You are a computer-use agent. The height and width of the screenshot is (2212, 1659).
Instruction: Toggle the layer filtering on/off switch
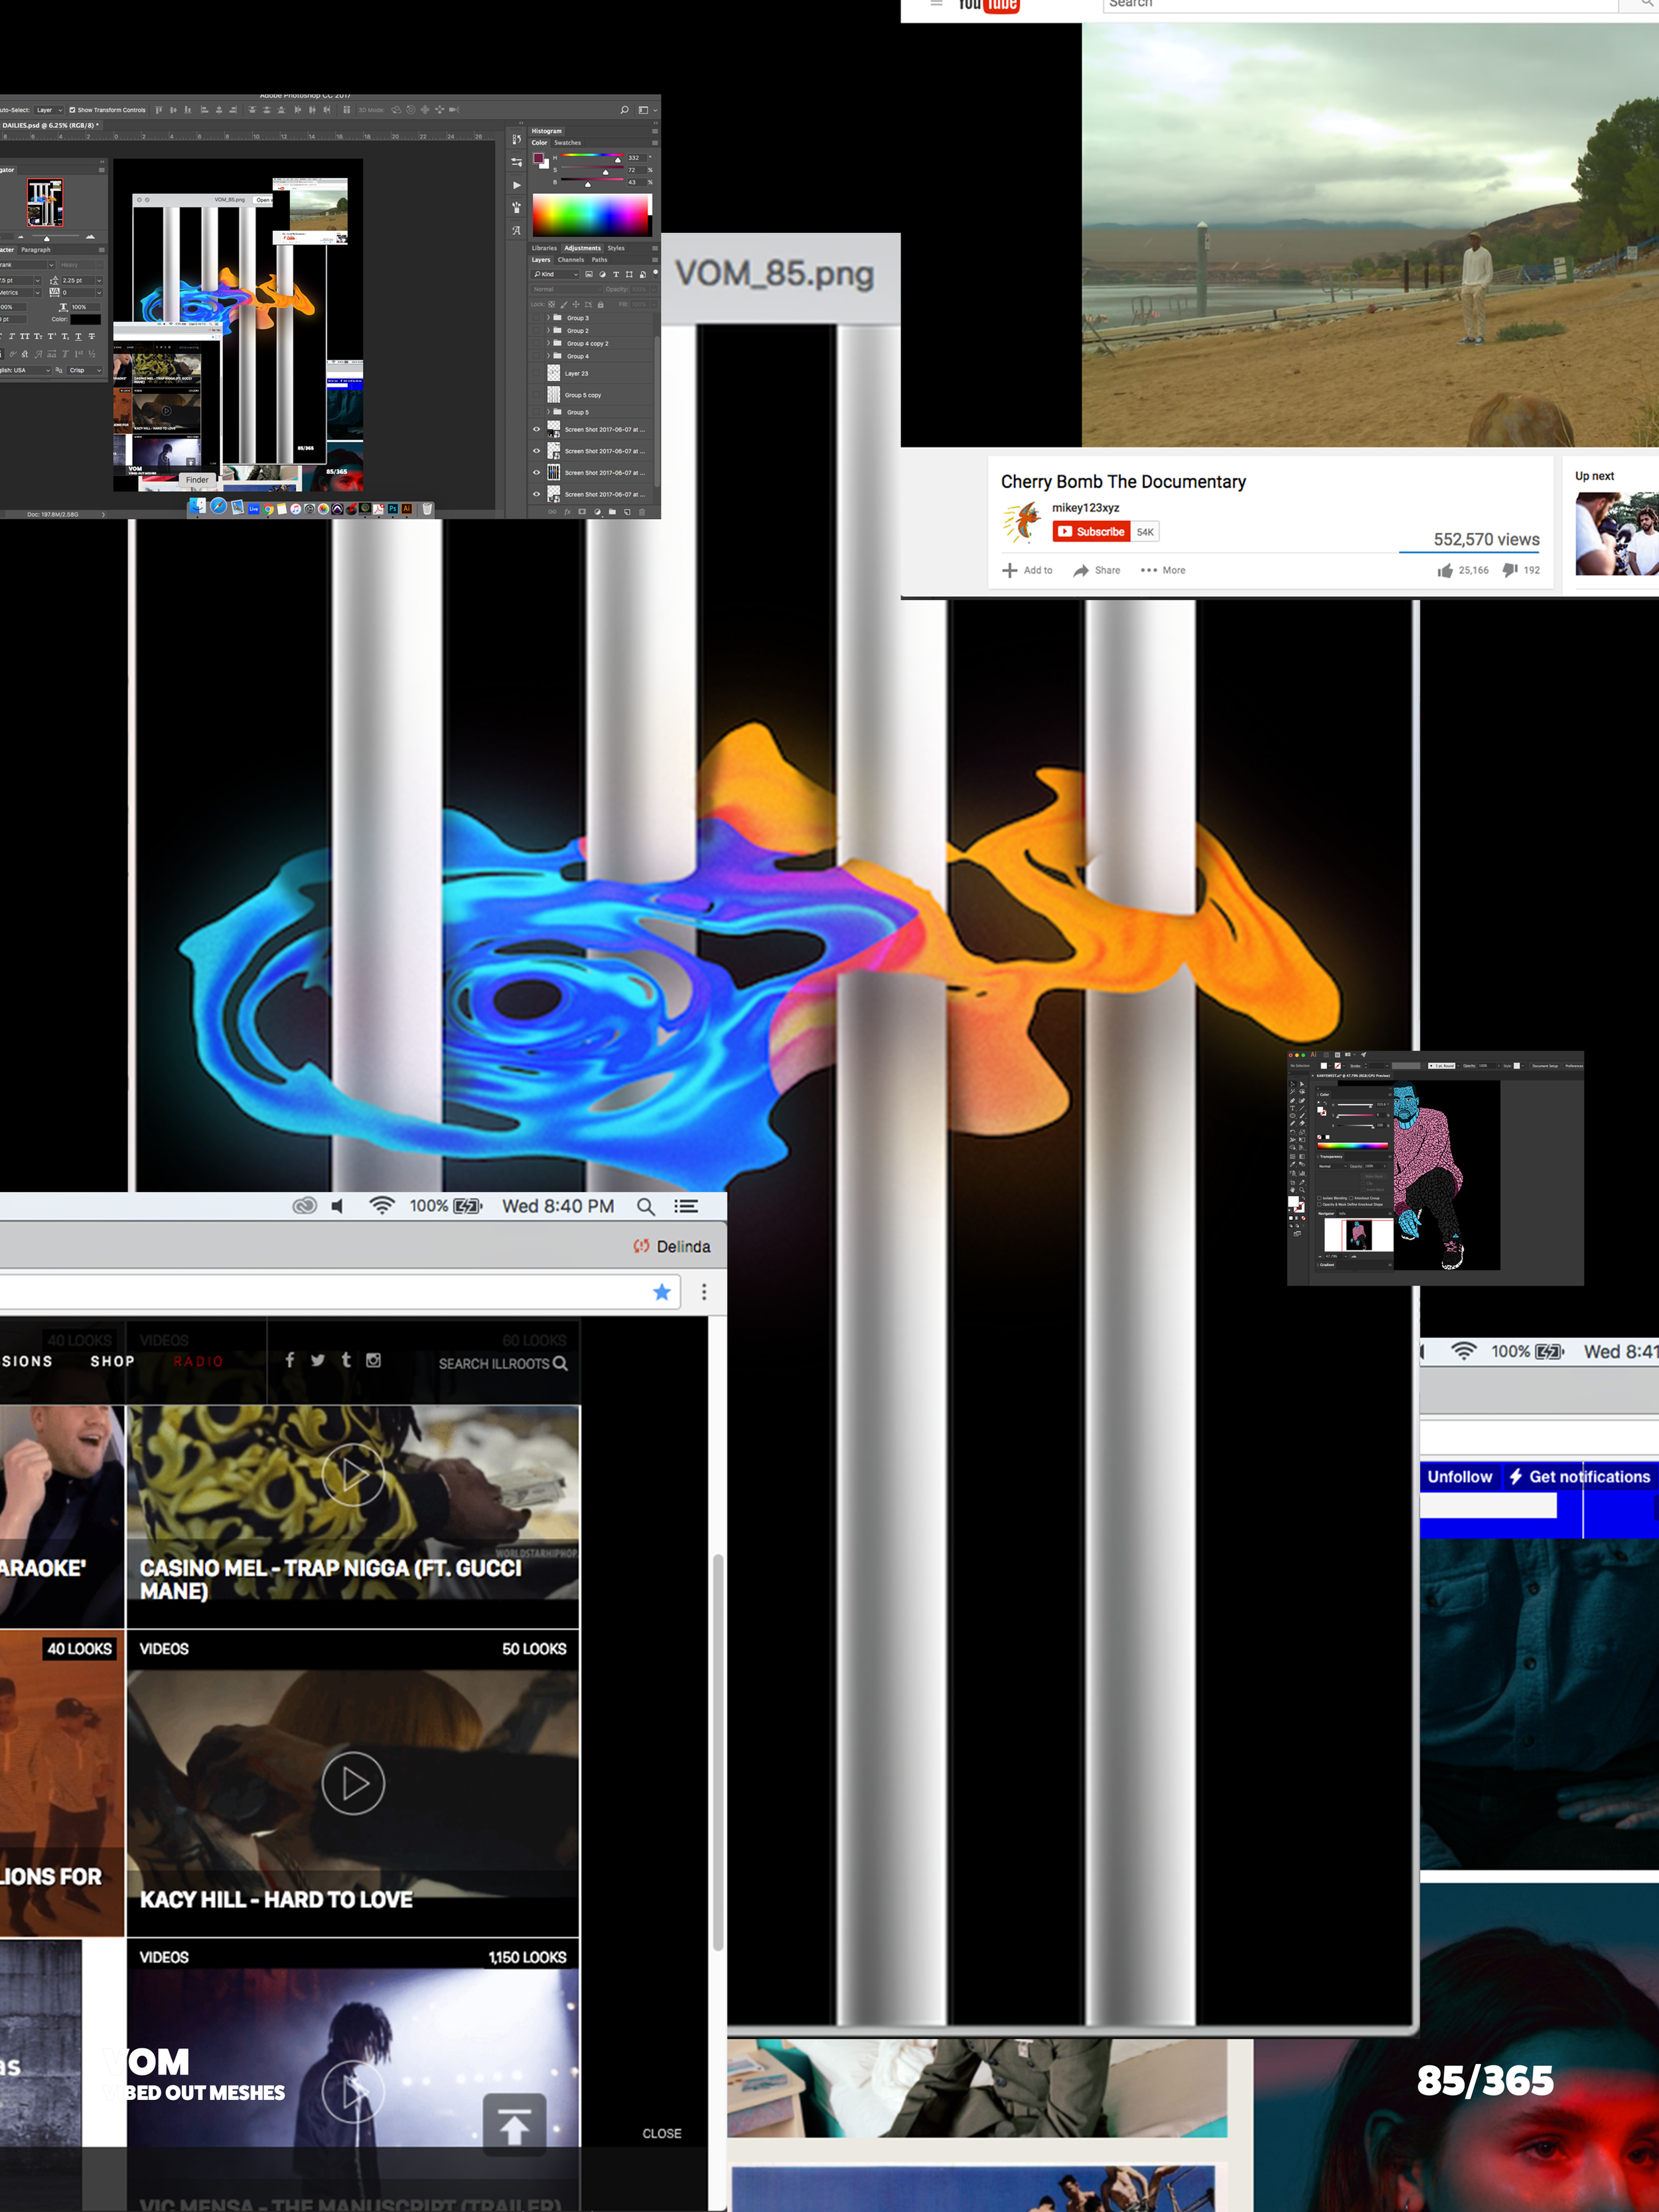pos(656,275)
